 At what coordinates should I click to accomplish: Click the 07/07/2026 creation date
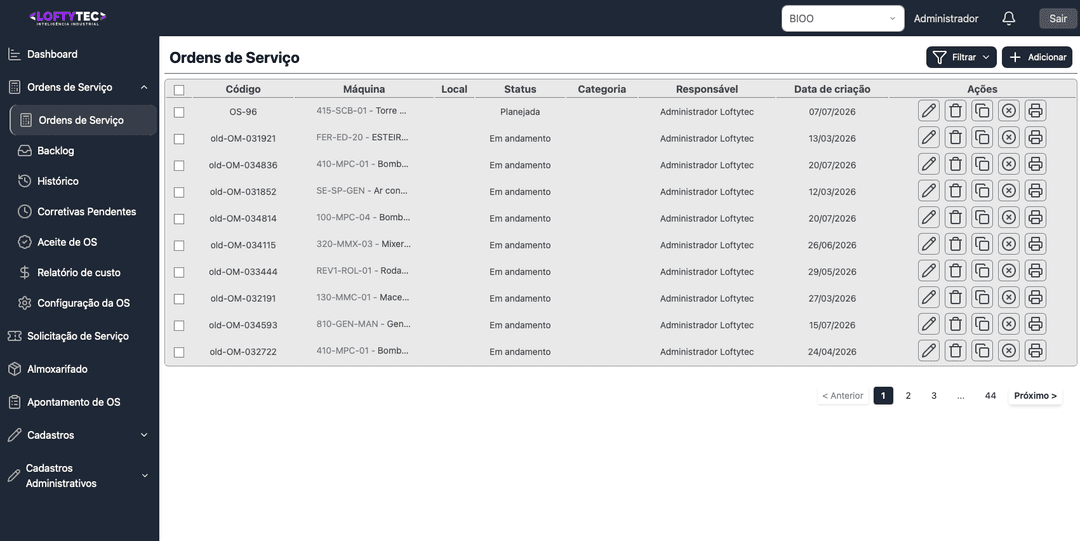(832, 112)
